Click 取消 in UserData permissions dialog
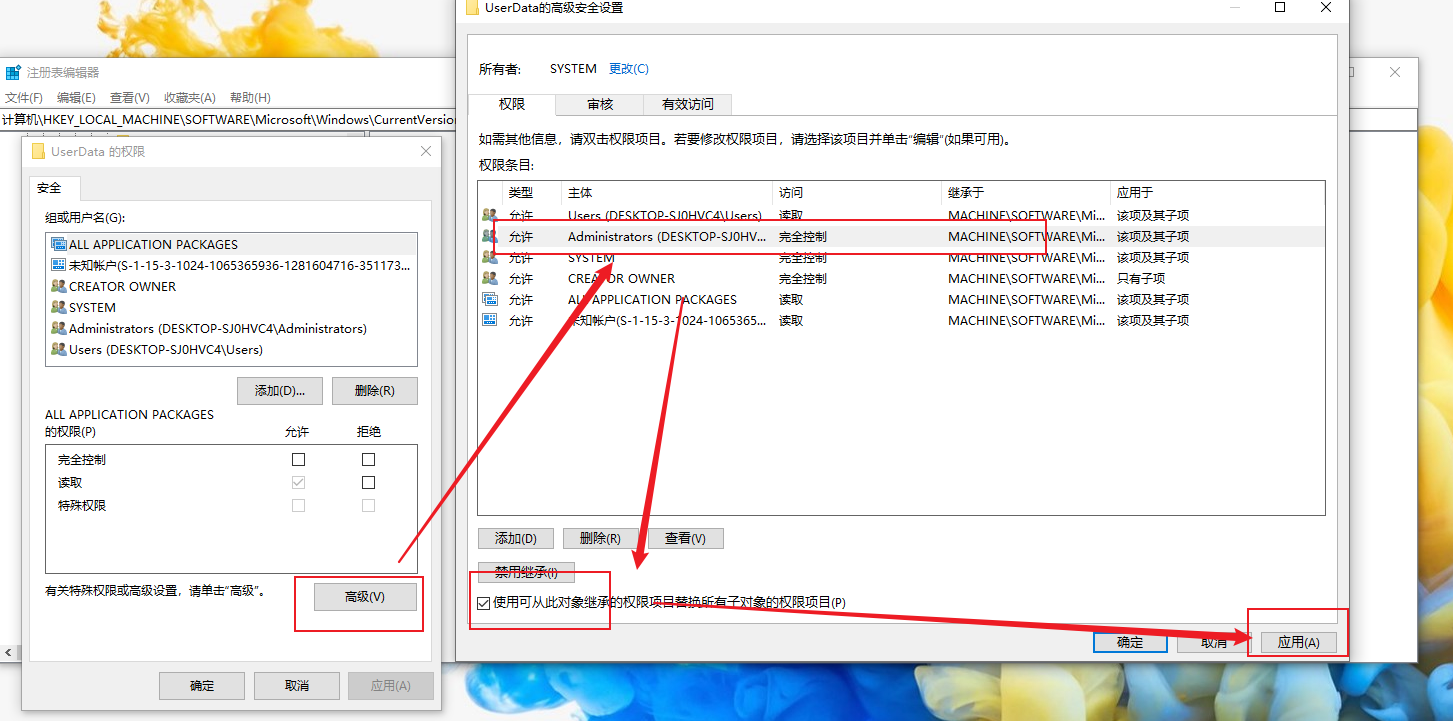 click(296, 686)
